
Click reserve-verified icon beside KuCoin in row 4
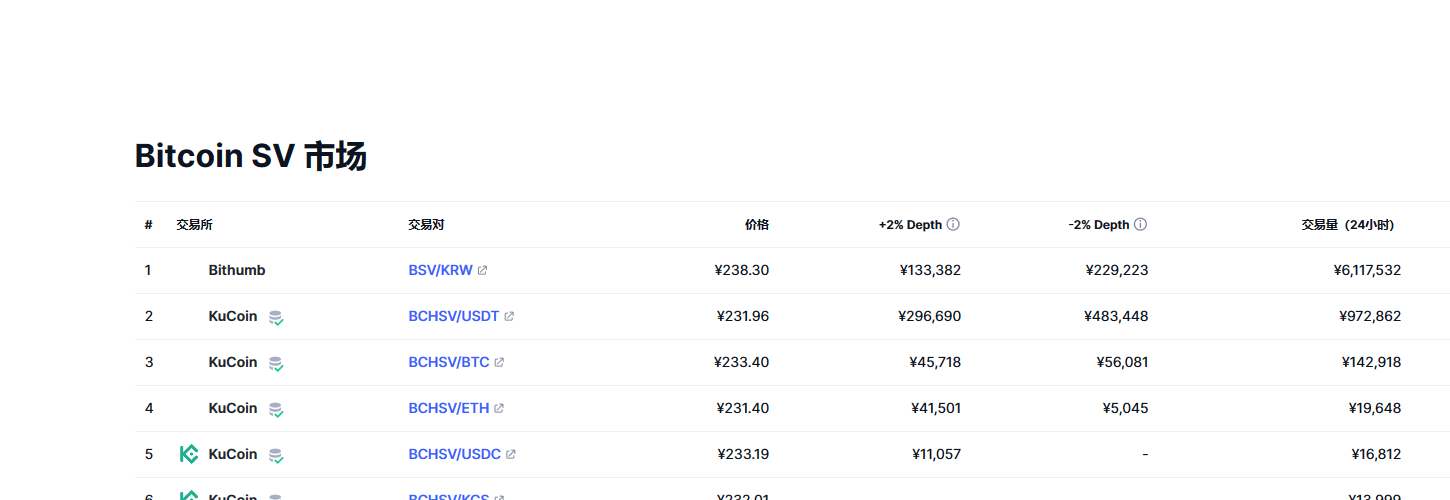(x=276, y=409)
